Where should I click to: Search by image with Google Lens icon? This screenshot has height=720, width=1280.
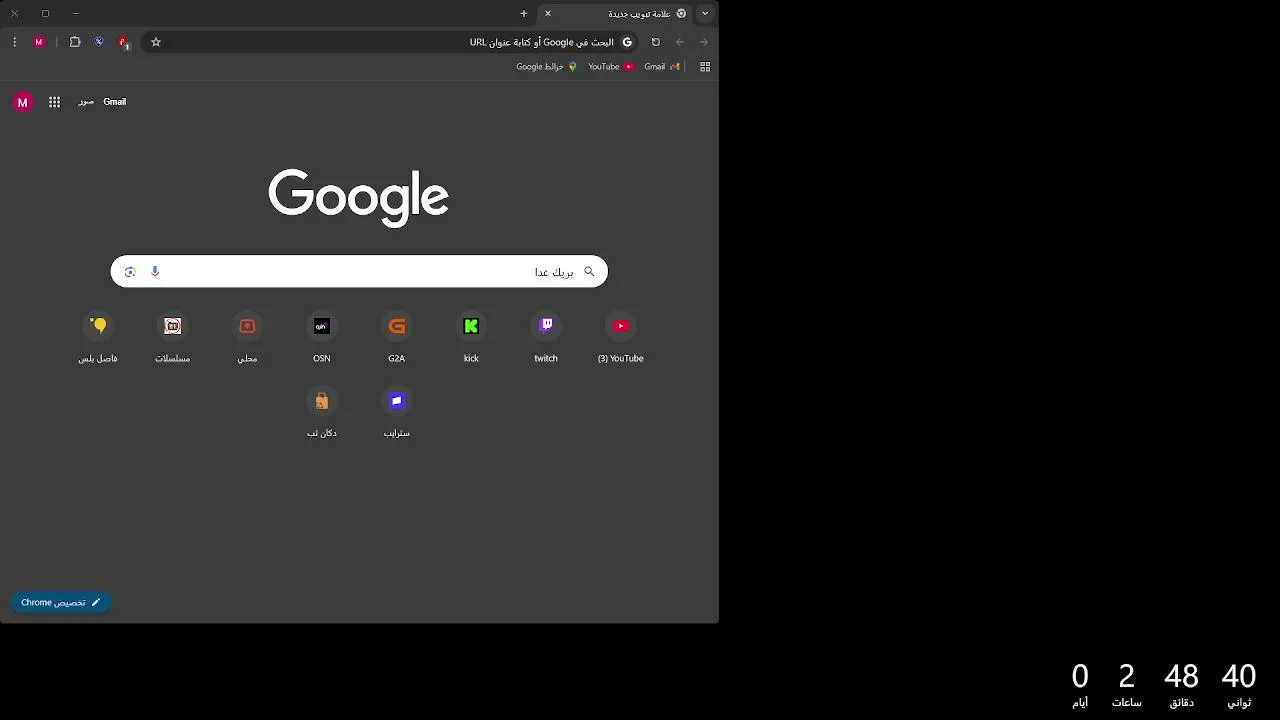click(130, 272)
